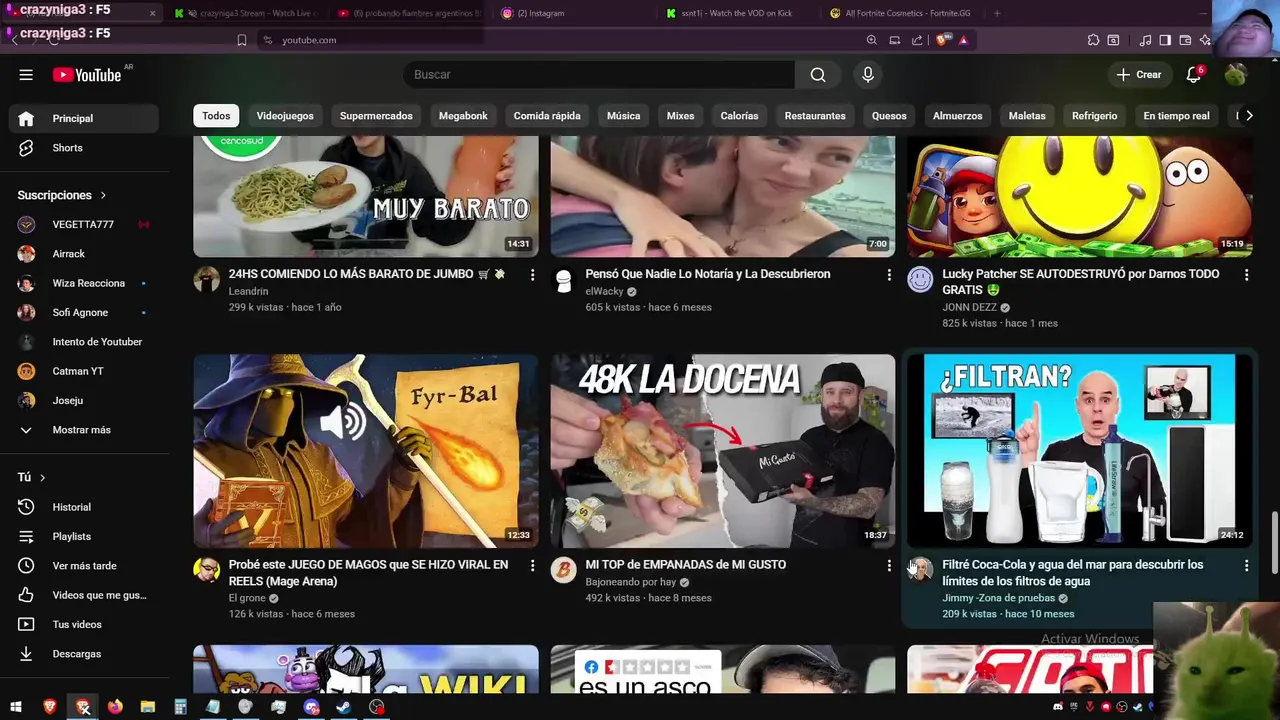Viewport: 1280px width, 720px height.
Task: Open options for Lucky Patcher video
Action: [x=1246, y=275]
